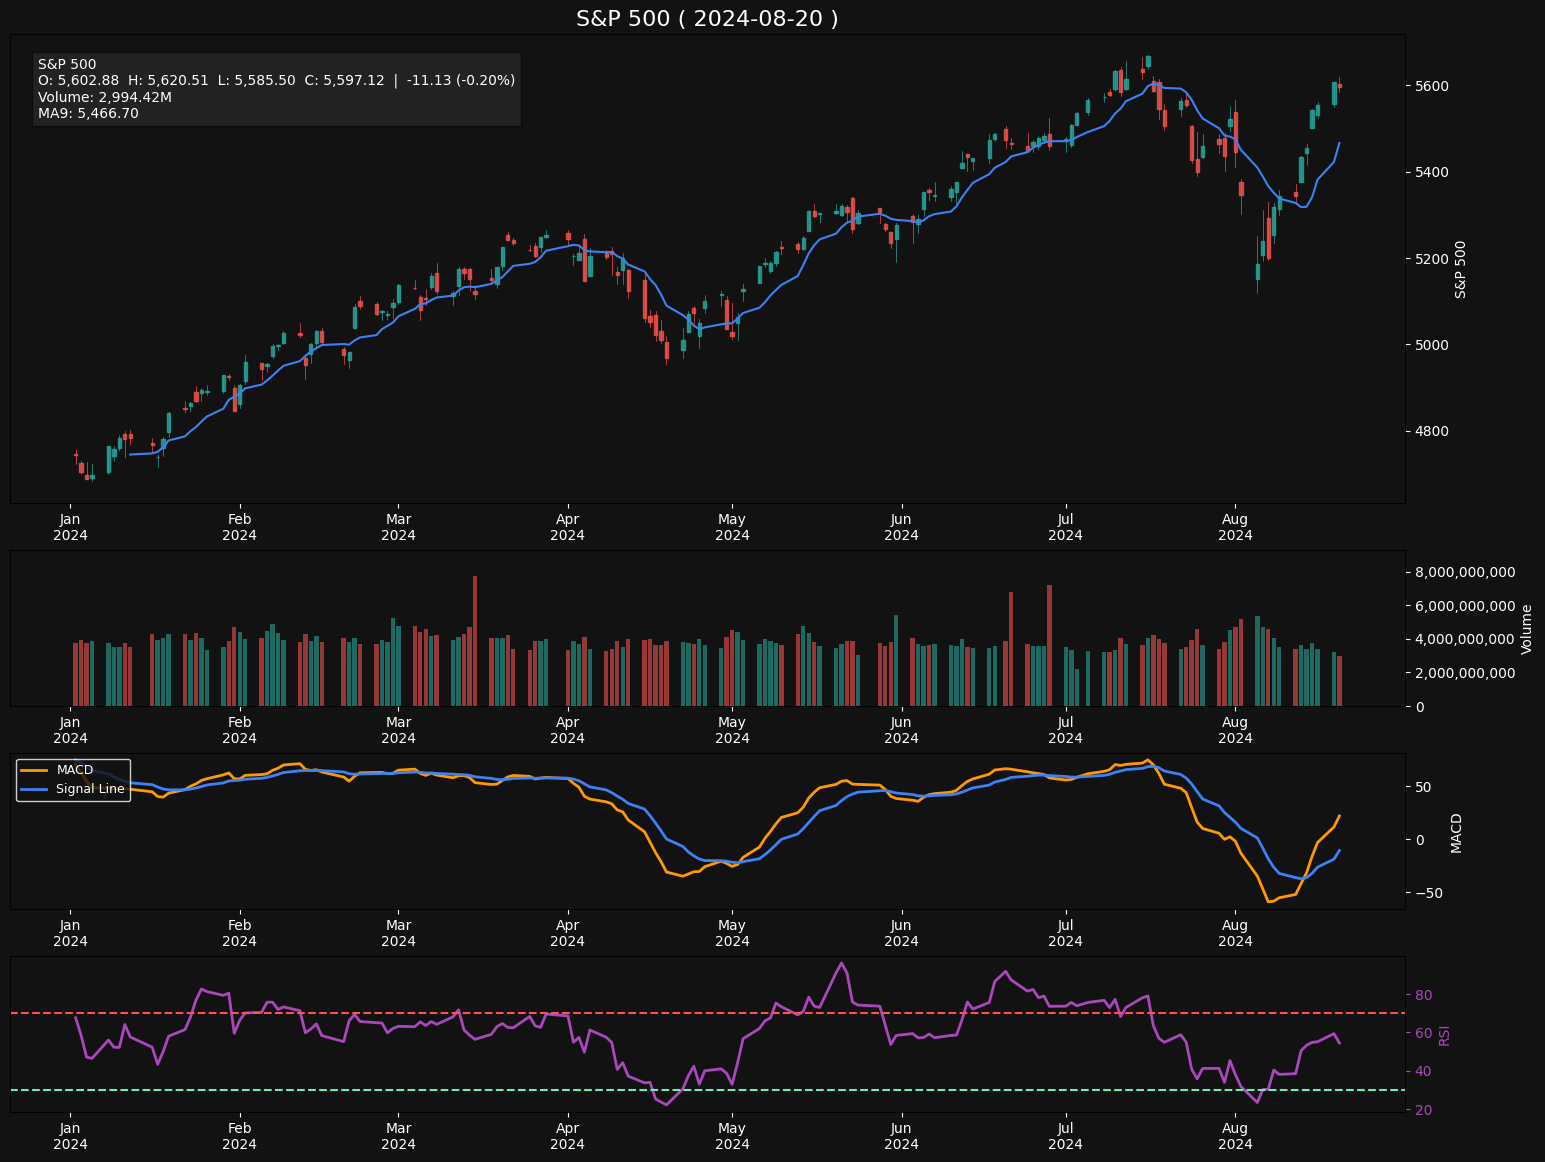
Task: Click the 4800 price axis label
Action: 1429,432
